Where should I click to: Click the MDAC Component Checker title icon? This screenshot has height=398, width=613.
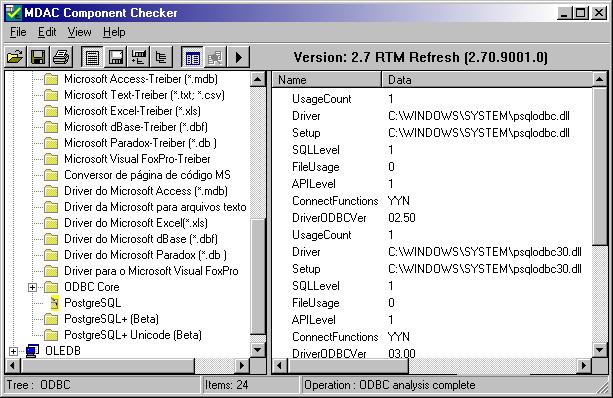point(13,13)
